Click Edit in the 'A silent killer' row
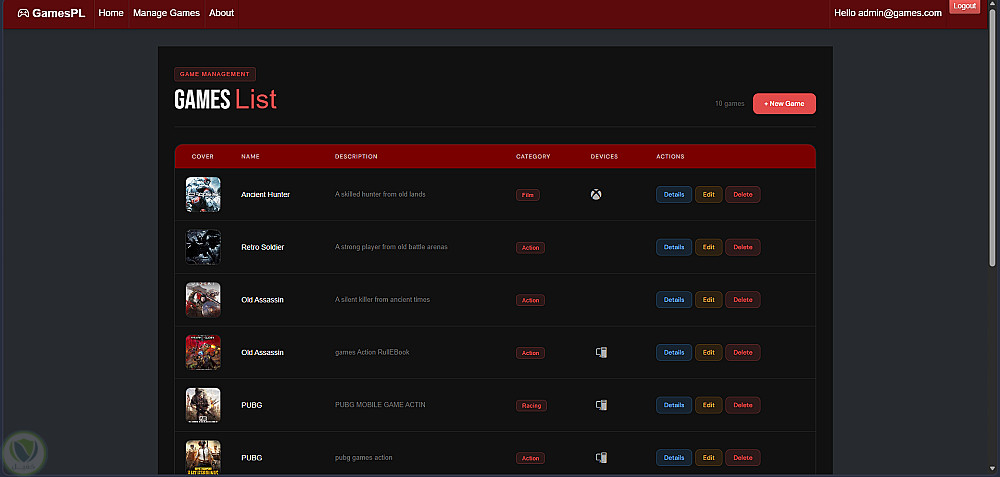 coord(709,300)
